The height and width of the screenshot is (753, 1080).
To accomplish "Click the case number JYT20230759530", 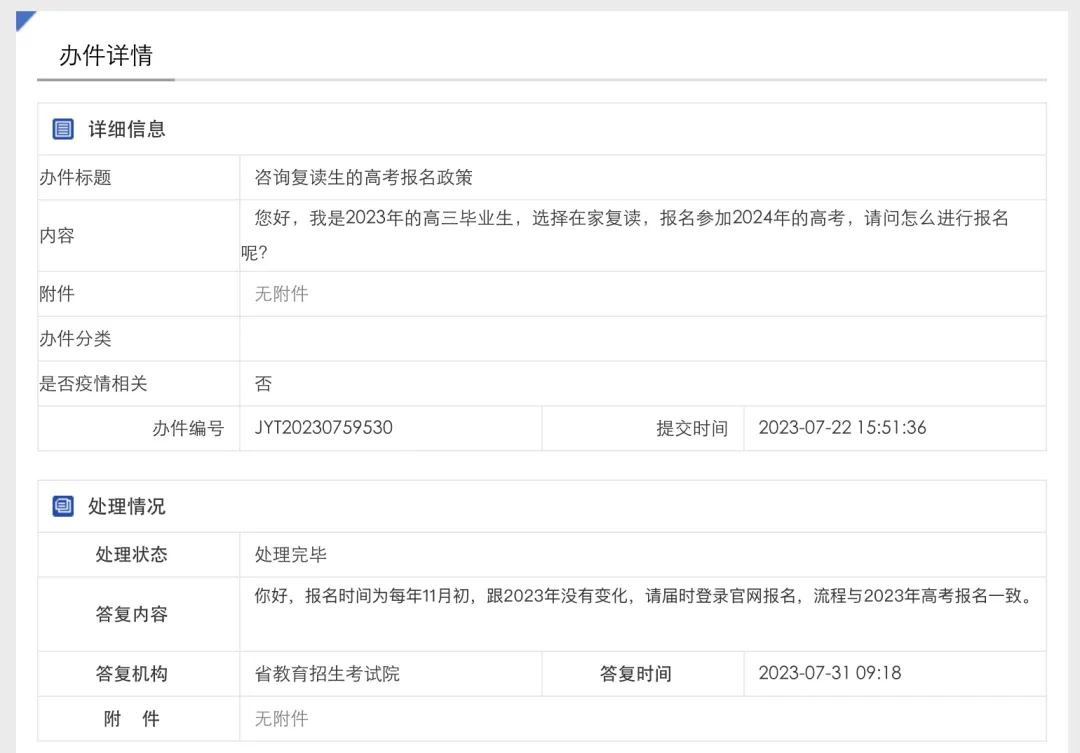I will pos(323,428).
